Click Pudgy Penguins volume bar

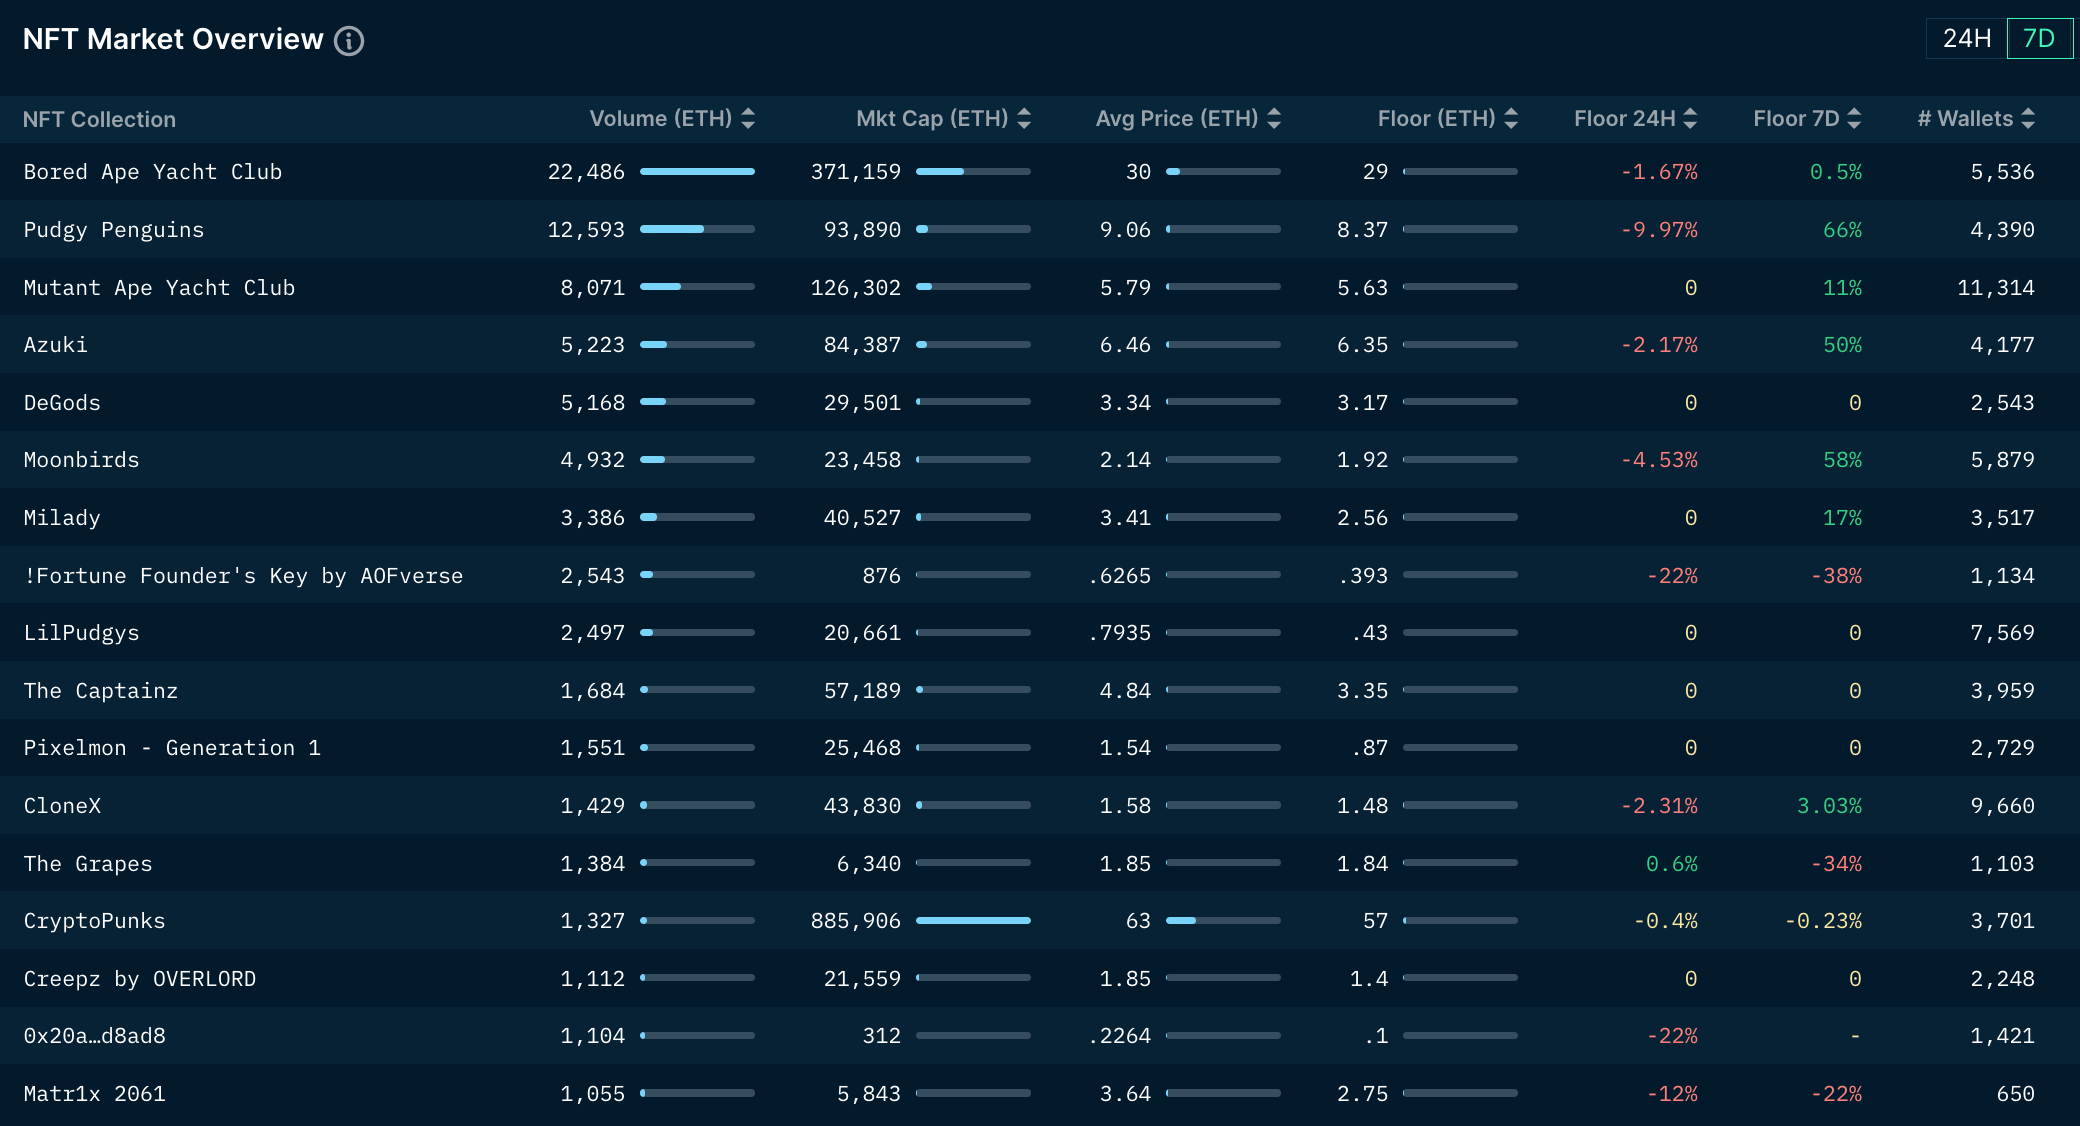pyautogui.click(x=697, y=229)
